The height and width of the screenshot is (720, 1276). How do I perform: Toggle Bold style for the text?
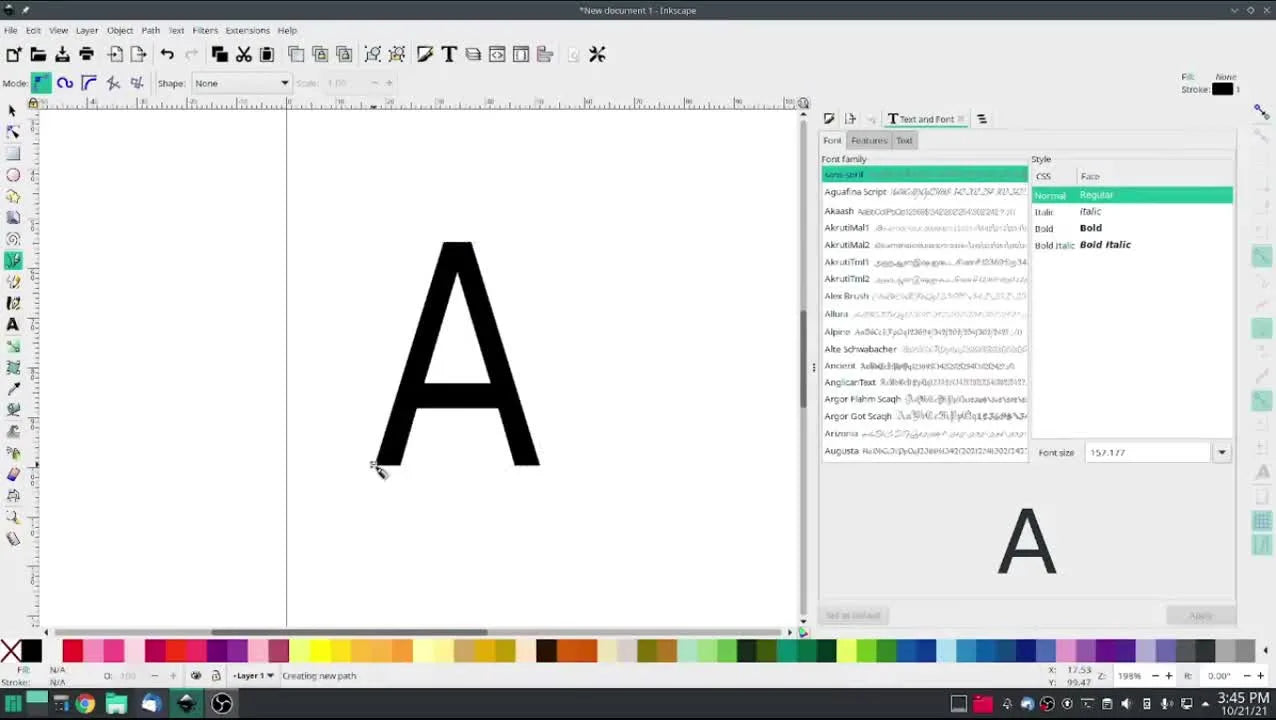1090,228
